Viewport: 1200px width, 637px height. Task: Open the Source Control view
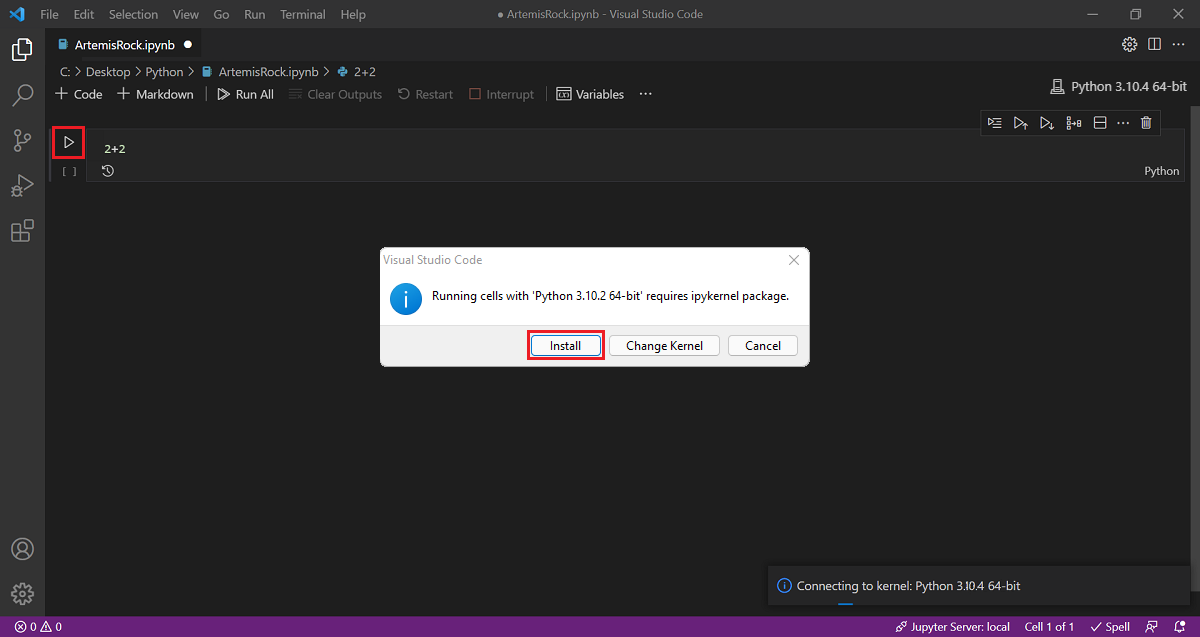coord(22,140)
